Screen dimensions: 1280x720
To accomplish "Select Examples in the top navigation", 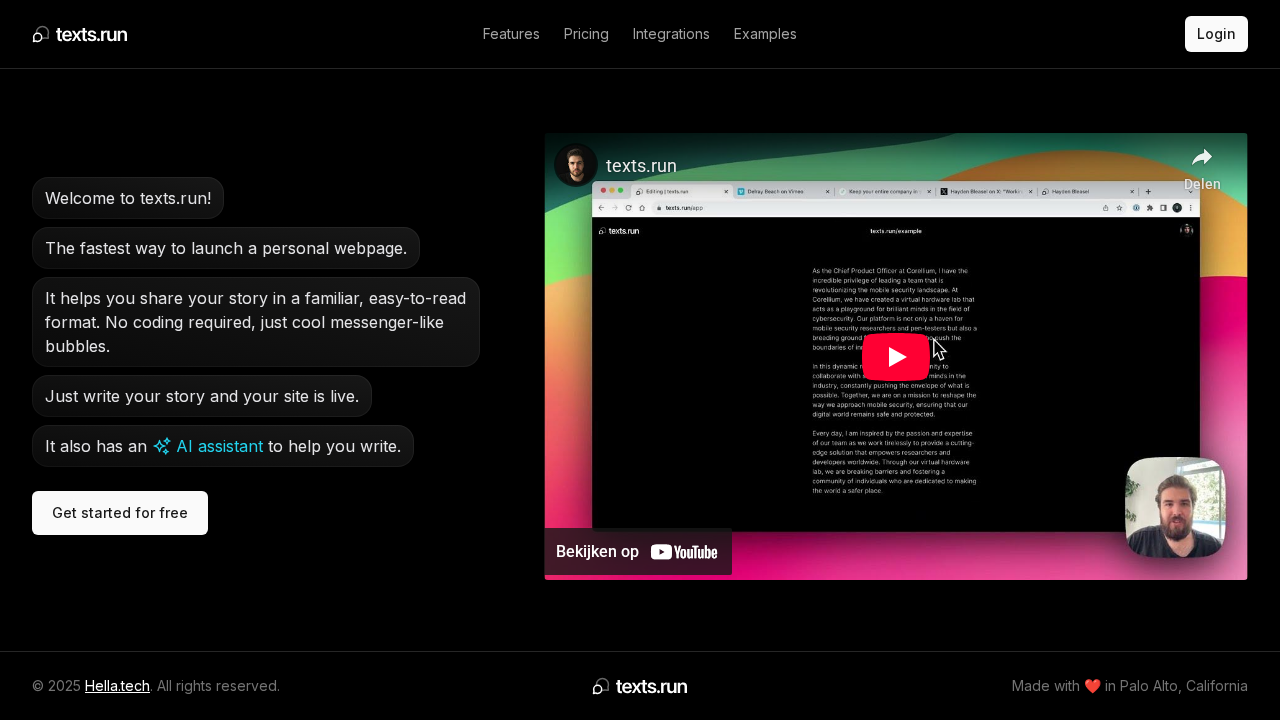I will (765, 34).
